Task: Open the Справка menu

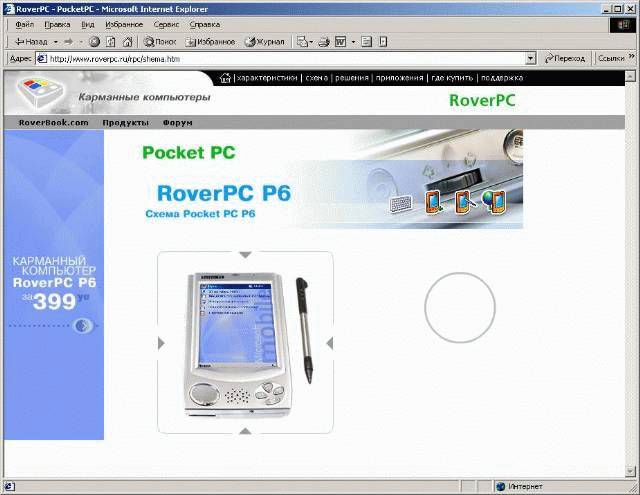Action: coord(204,24)
